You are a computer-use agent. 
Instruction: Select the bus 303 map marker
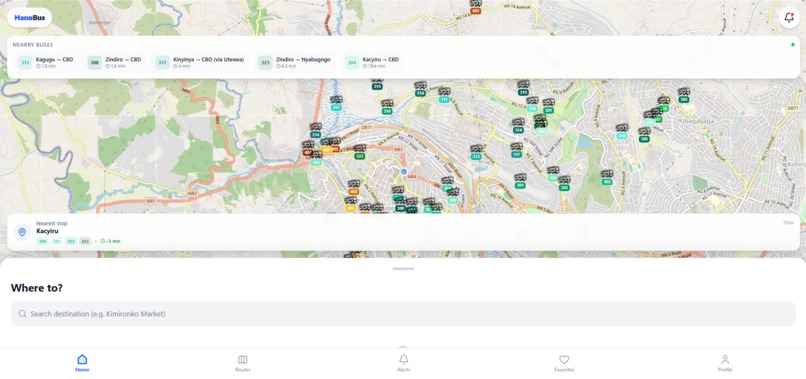[x=564, y=184]
